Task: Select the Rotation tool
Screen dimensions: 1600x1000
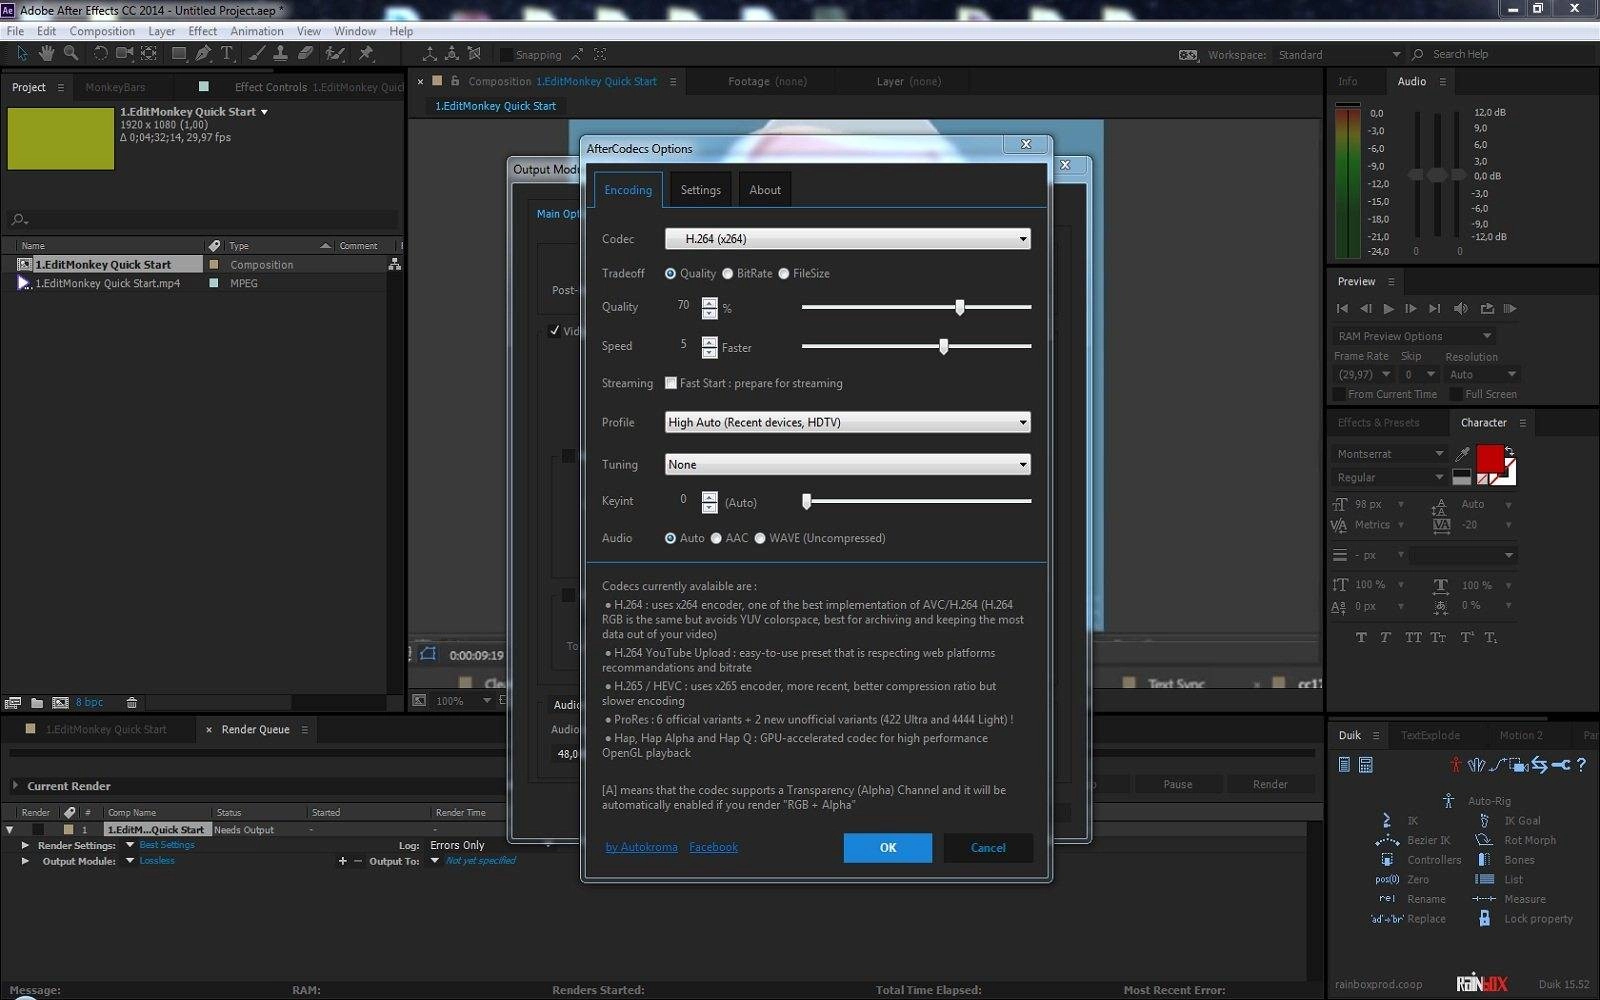Action: coord(100,53)
